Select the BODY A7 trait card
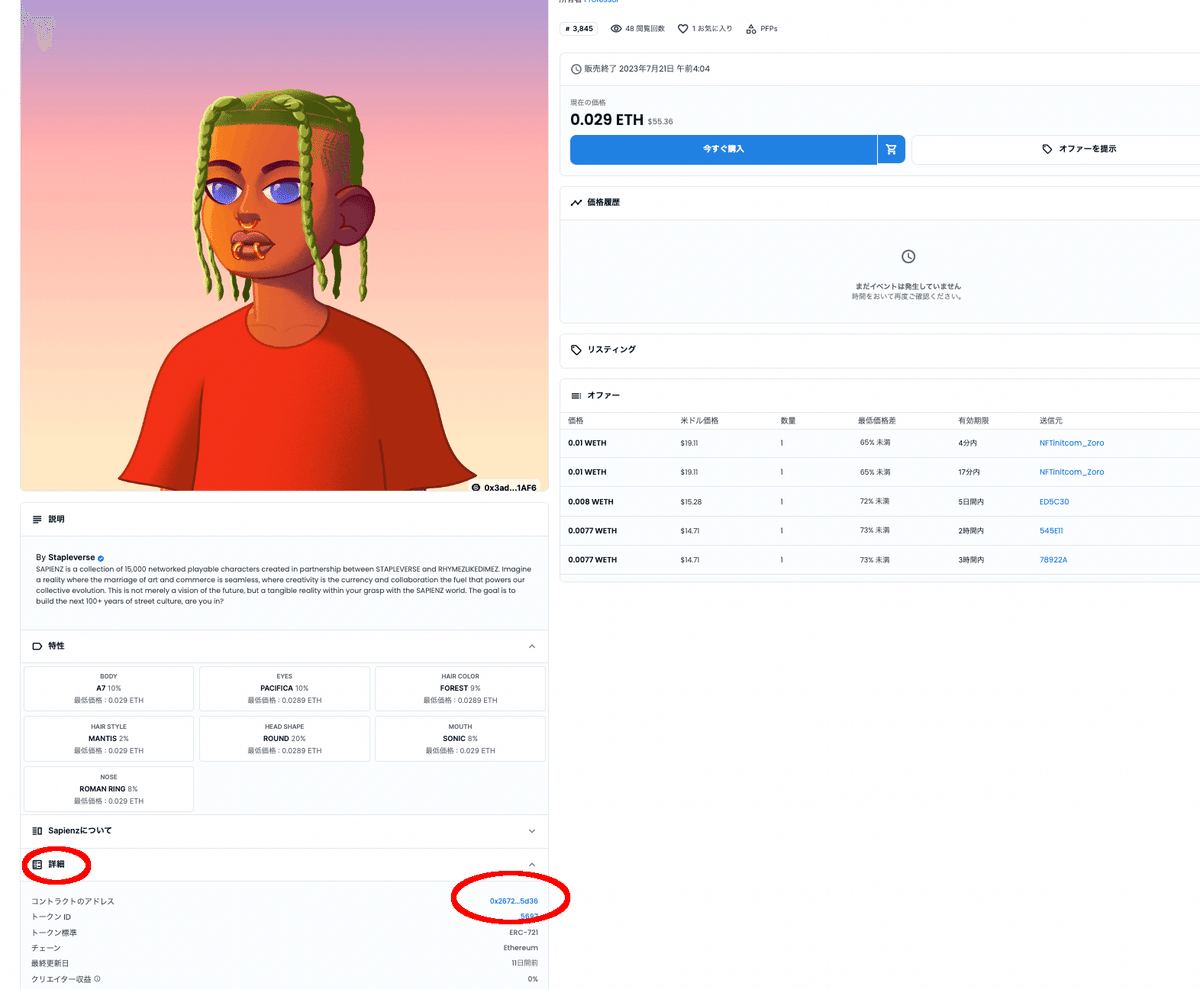The height and width of the screenshot is (989, 1200). (109, 688)
